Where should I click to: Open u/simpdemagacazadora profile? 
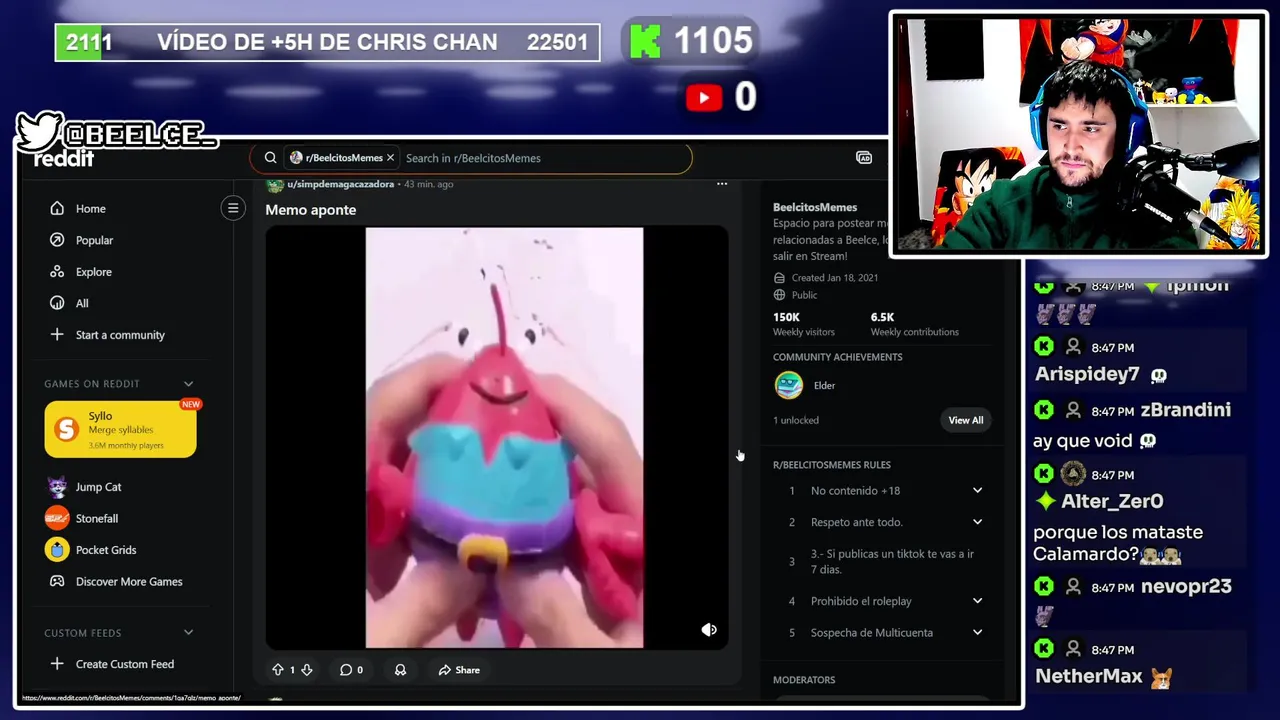[x=340, y=184]
